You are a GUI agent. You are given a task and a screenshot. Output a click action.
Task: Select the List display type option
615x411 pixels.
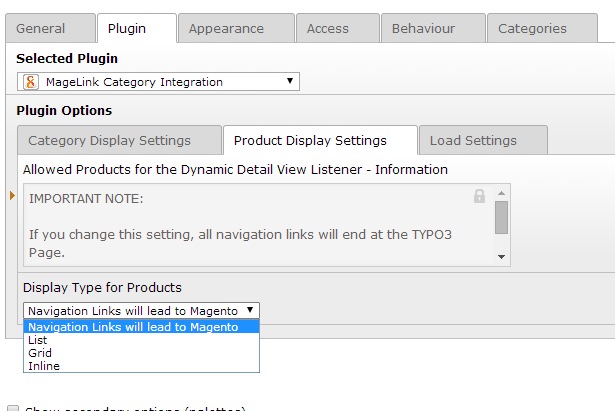pyautogui.click(x=38, y=340)
